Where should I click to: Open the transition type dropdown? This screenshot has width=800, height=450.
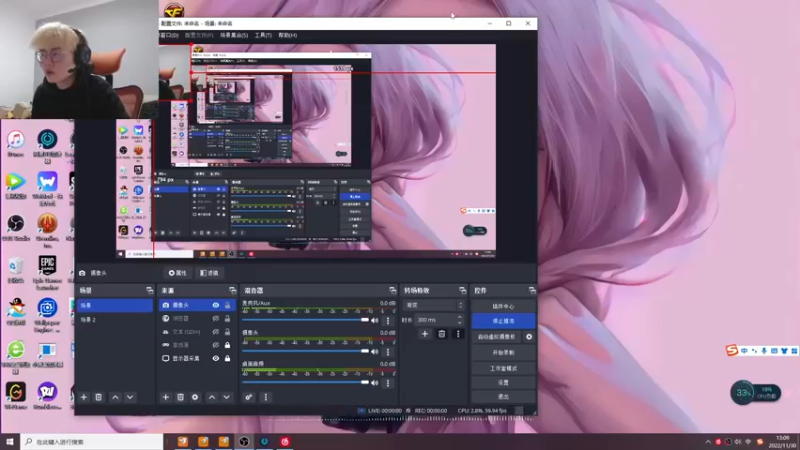coord(433,305)
